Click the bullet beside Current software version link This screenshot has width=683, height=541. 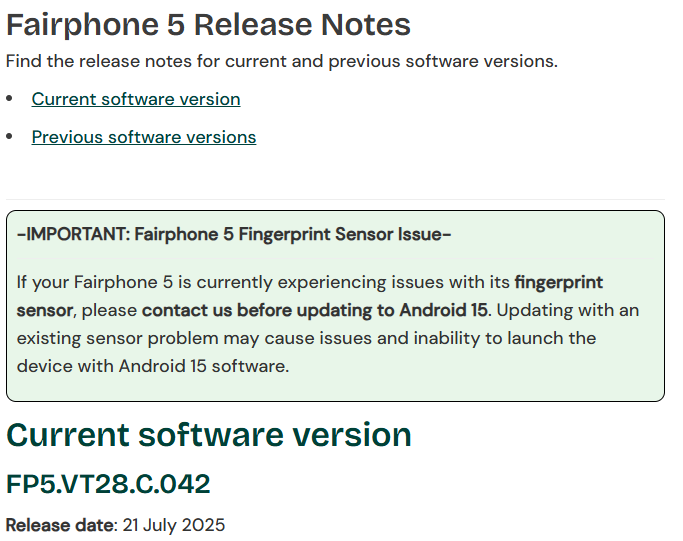(10, 99)
